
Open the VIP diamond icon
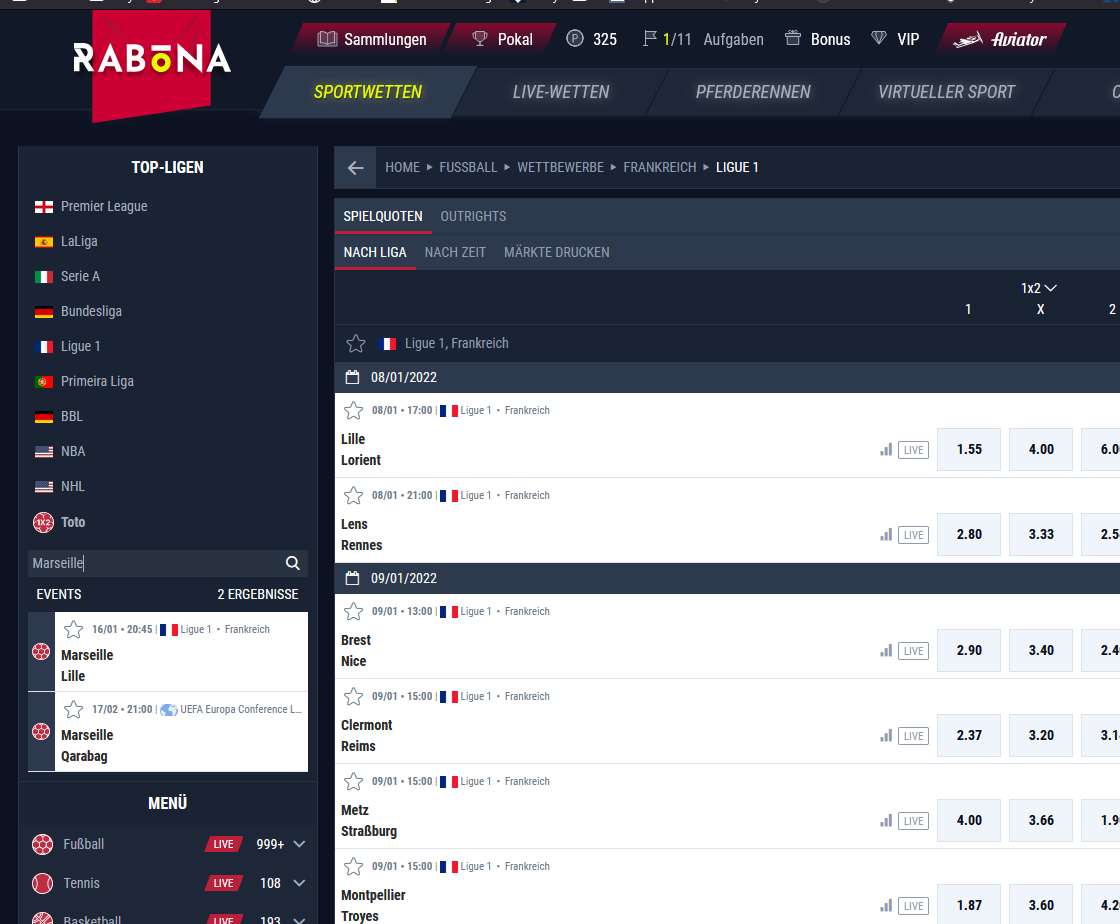point(879,38)
